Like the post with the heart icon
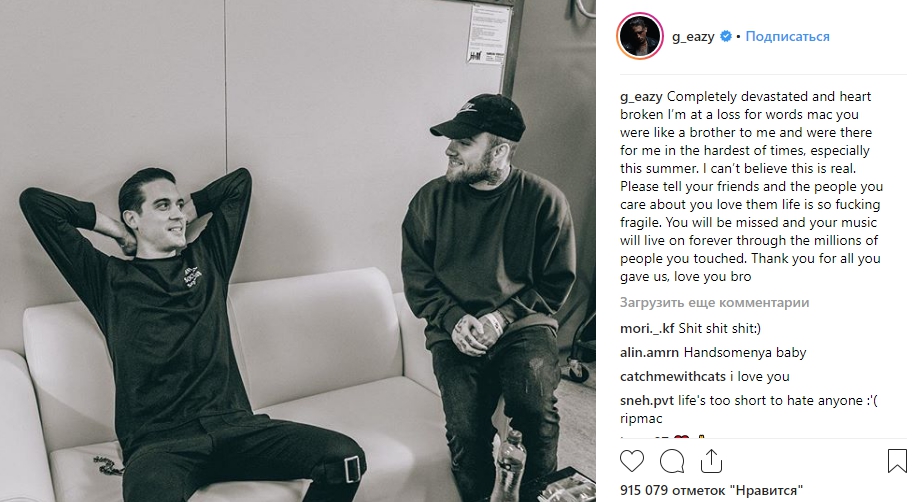Image resolution: width=912 pixels, height=502 pixels. [x=632, y=461]
